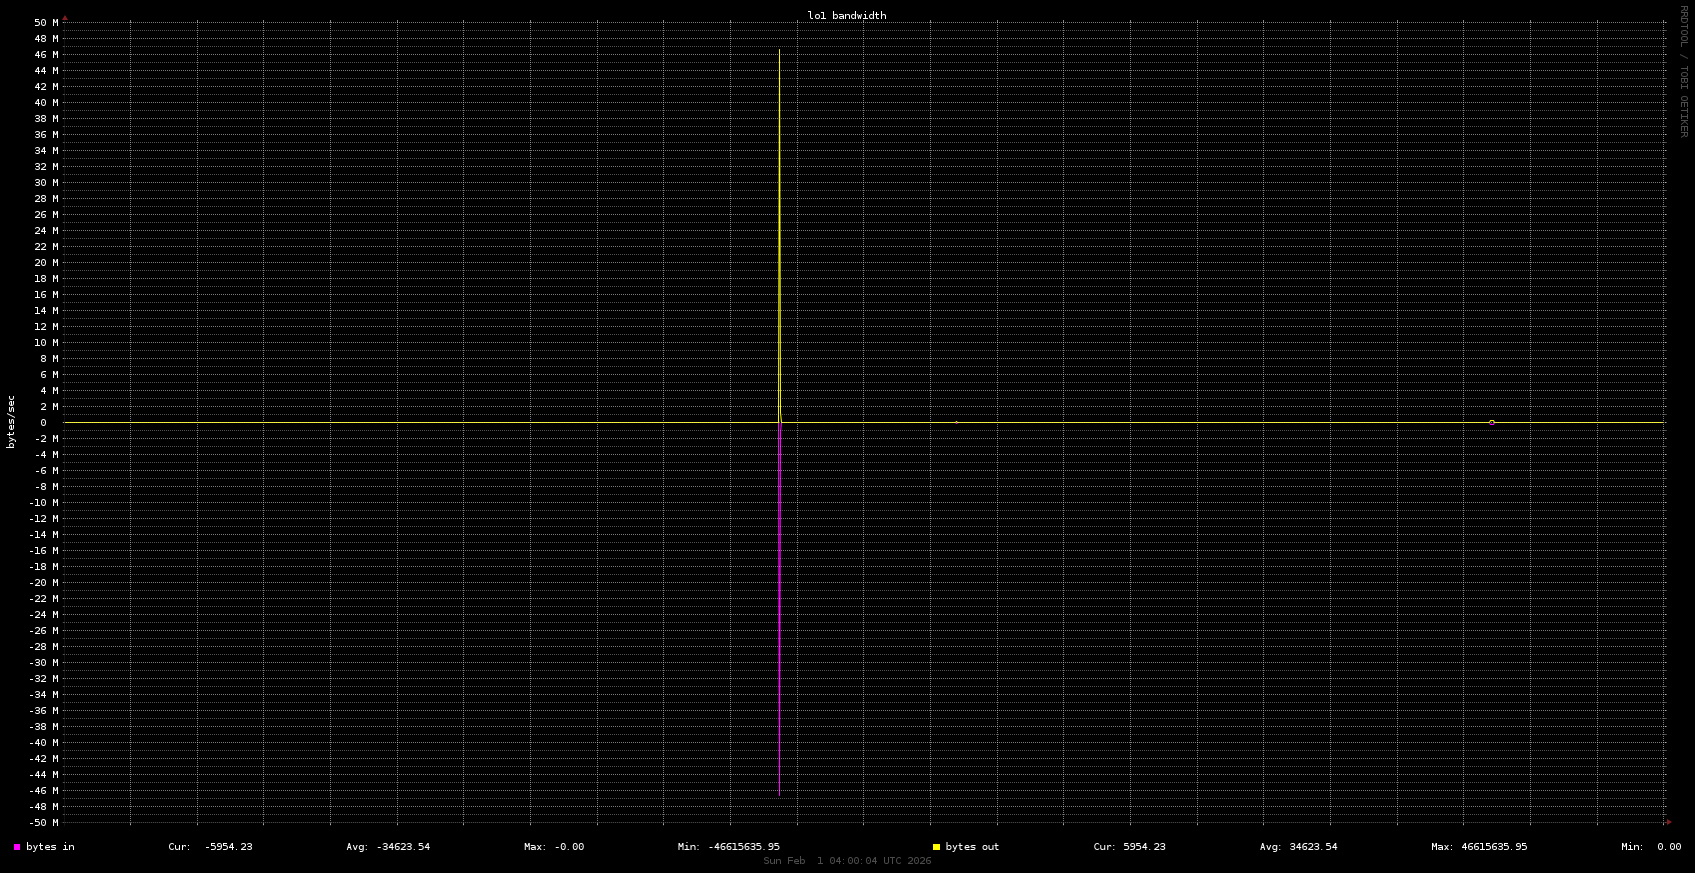Click the red arrow ending the x-axis
The image size is (1695, 873).
click(1668, 822)
